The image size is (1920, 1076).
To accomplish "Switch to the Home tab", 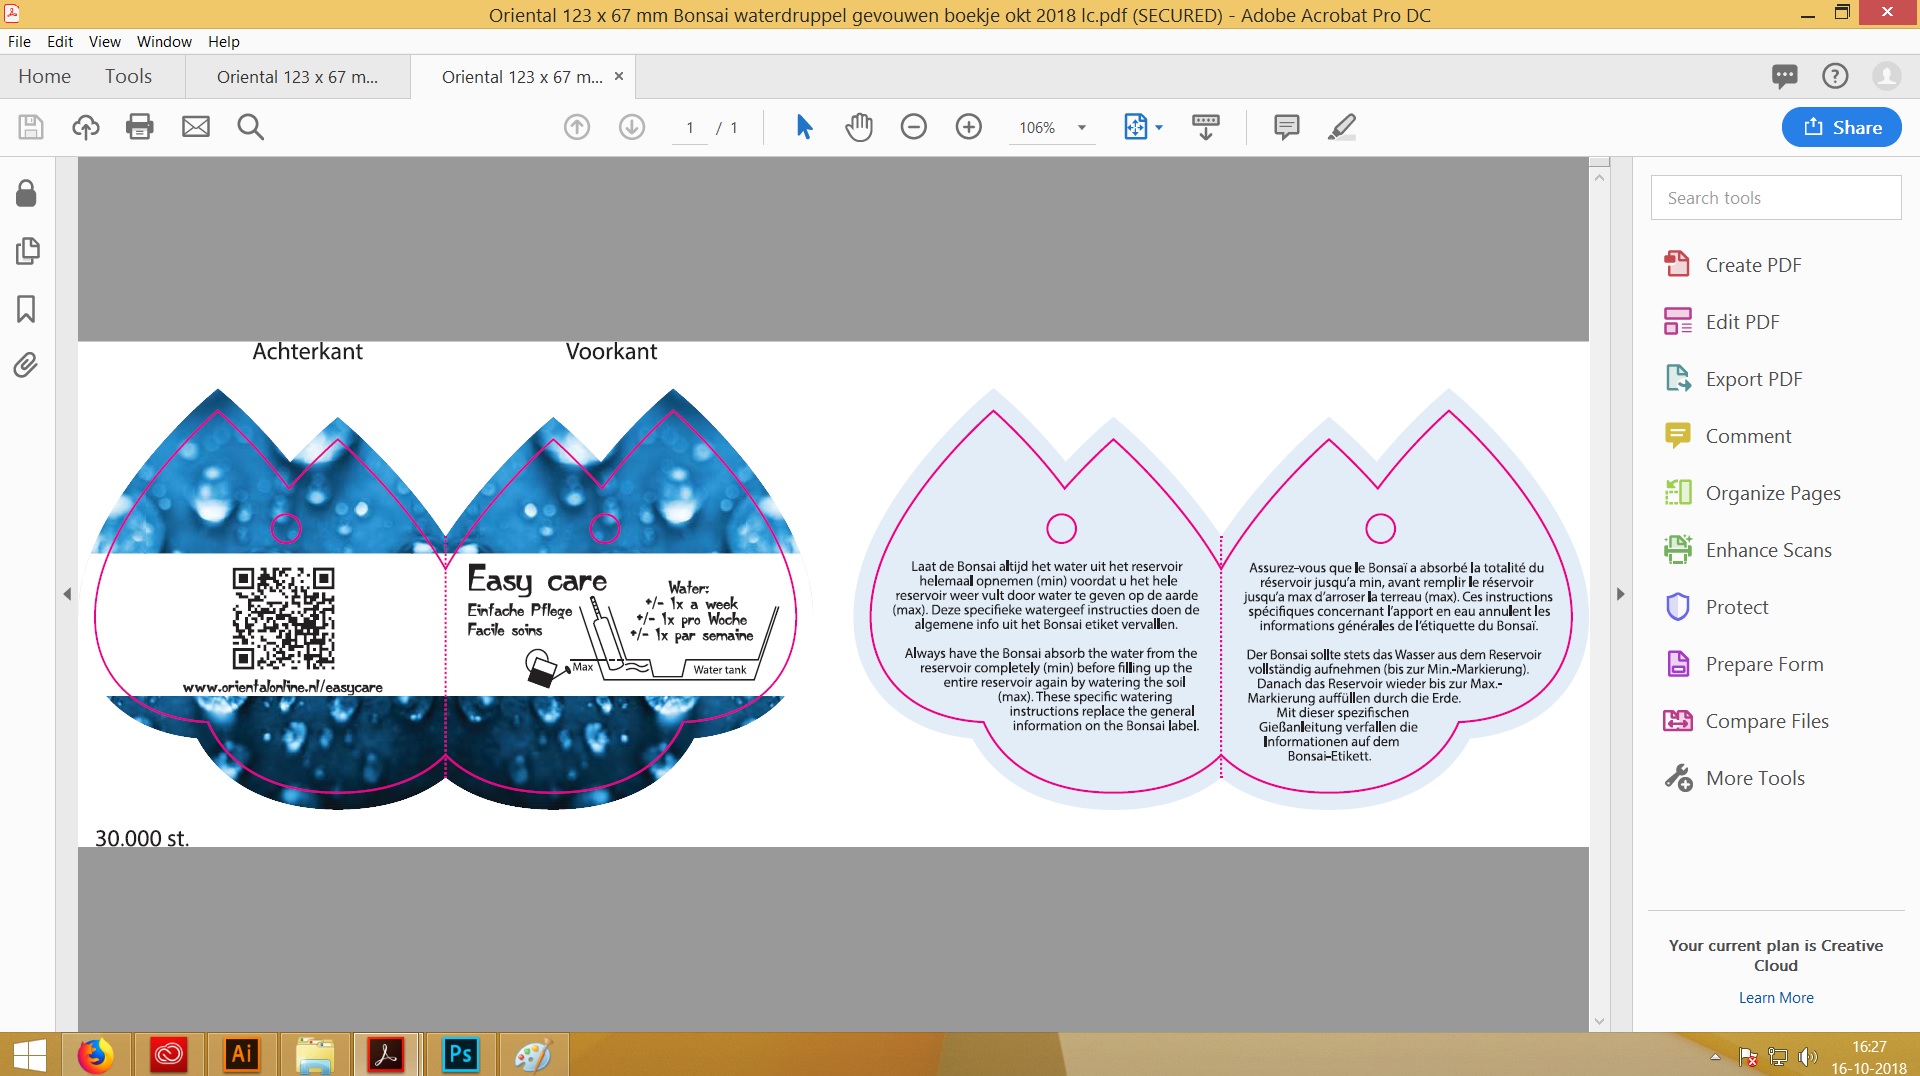I will pyautogui.click(x=44, y=77).
